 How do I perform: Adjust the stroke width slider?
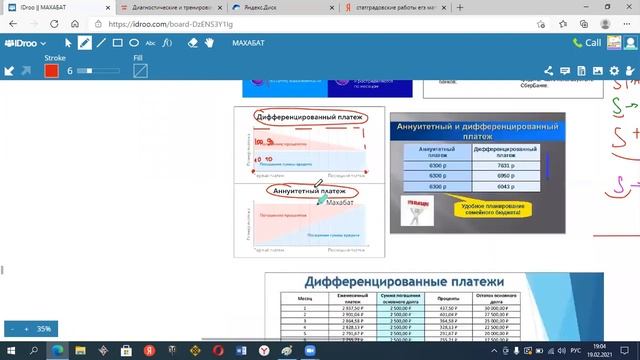[98, 71]
